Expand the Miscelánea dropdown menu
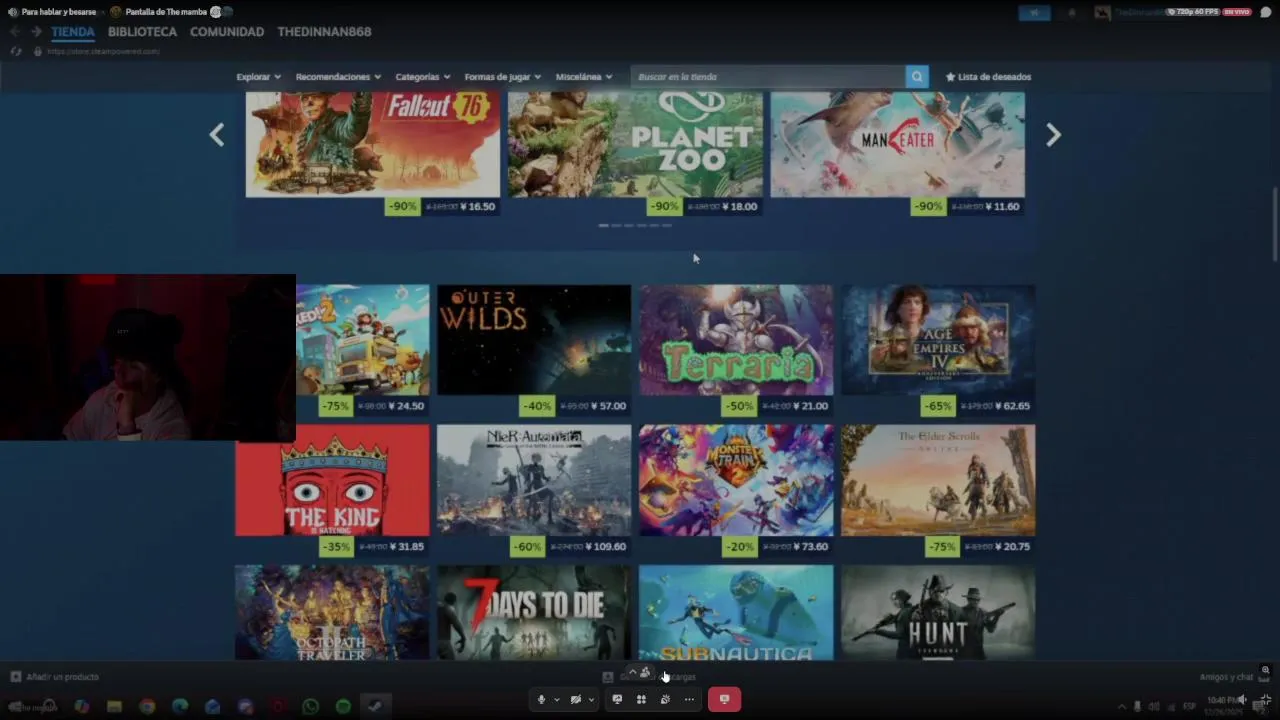Image resolution: width=1280 pixels, height=720 pixels. [x=584, y=77]
